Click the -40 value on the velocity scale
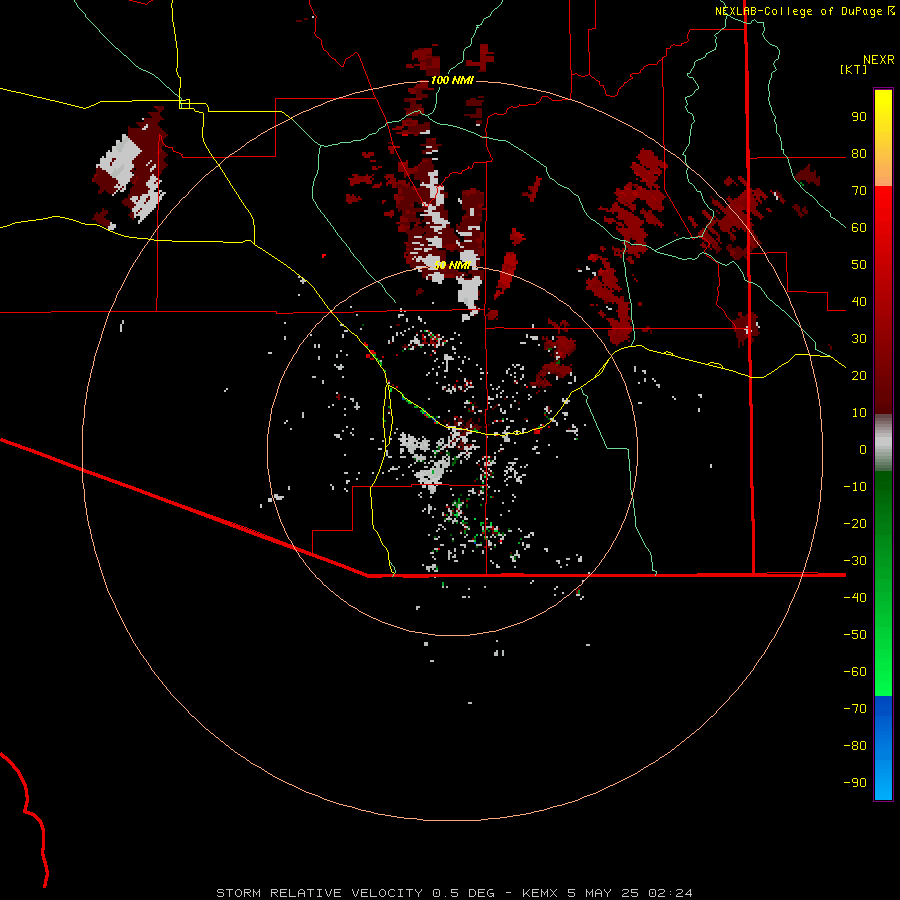Viewport: 900px width, 900px height. click(x=855, y=598)
